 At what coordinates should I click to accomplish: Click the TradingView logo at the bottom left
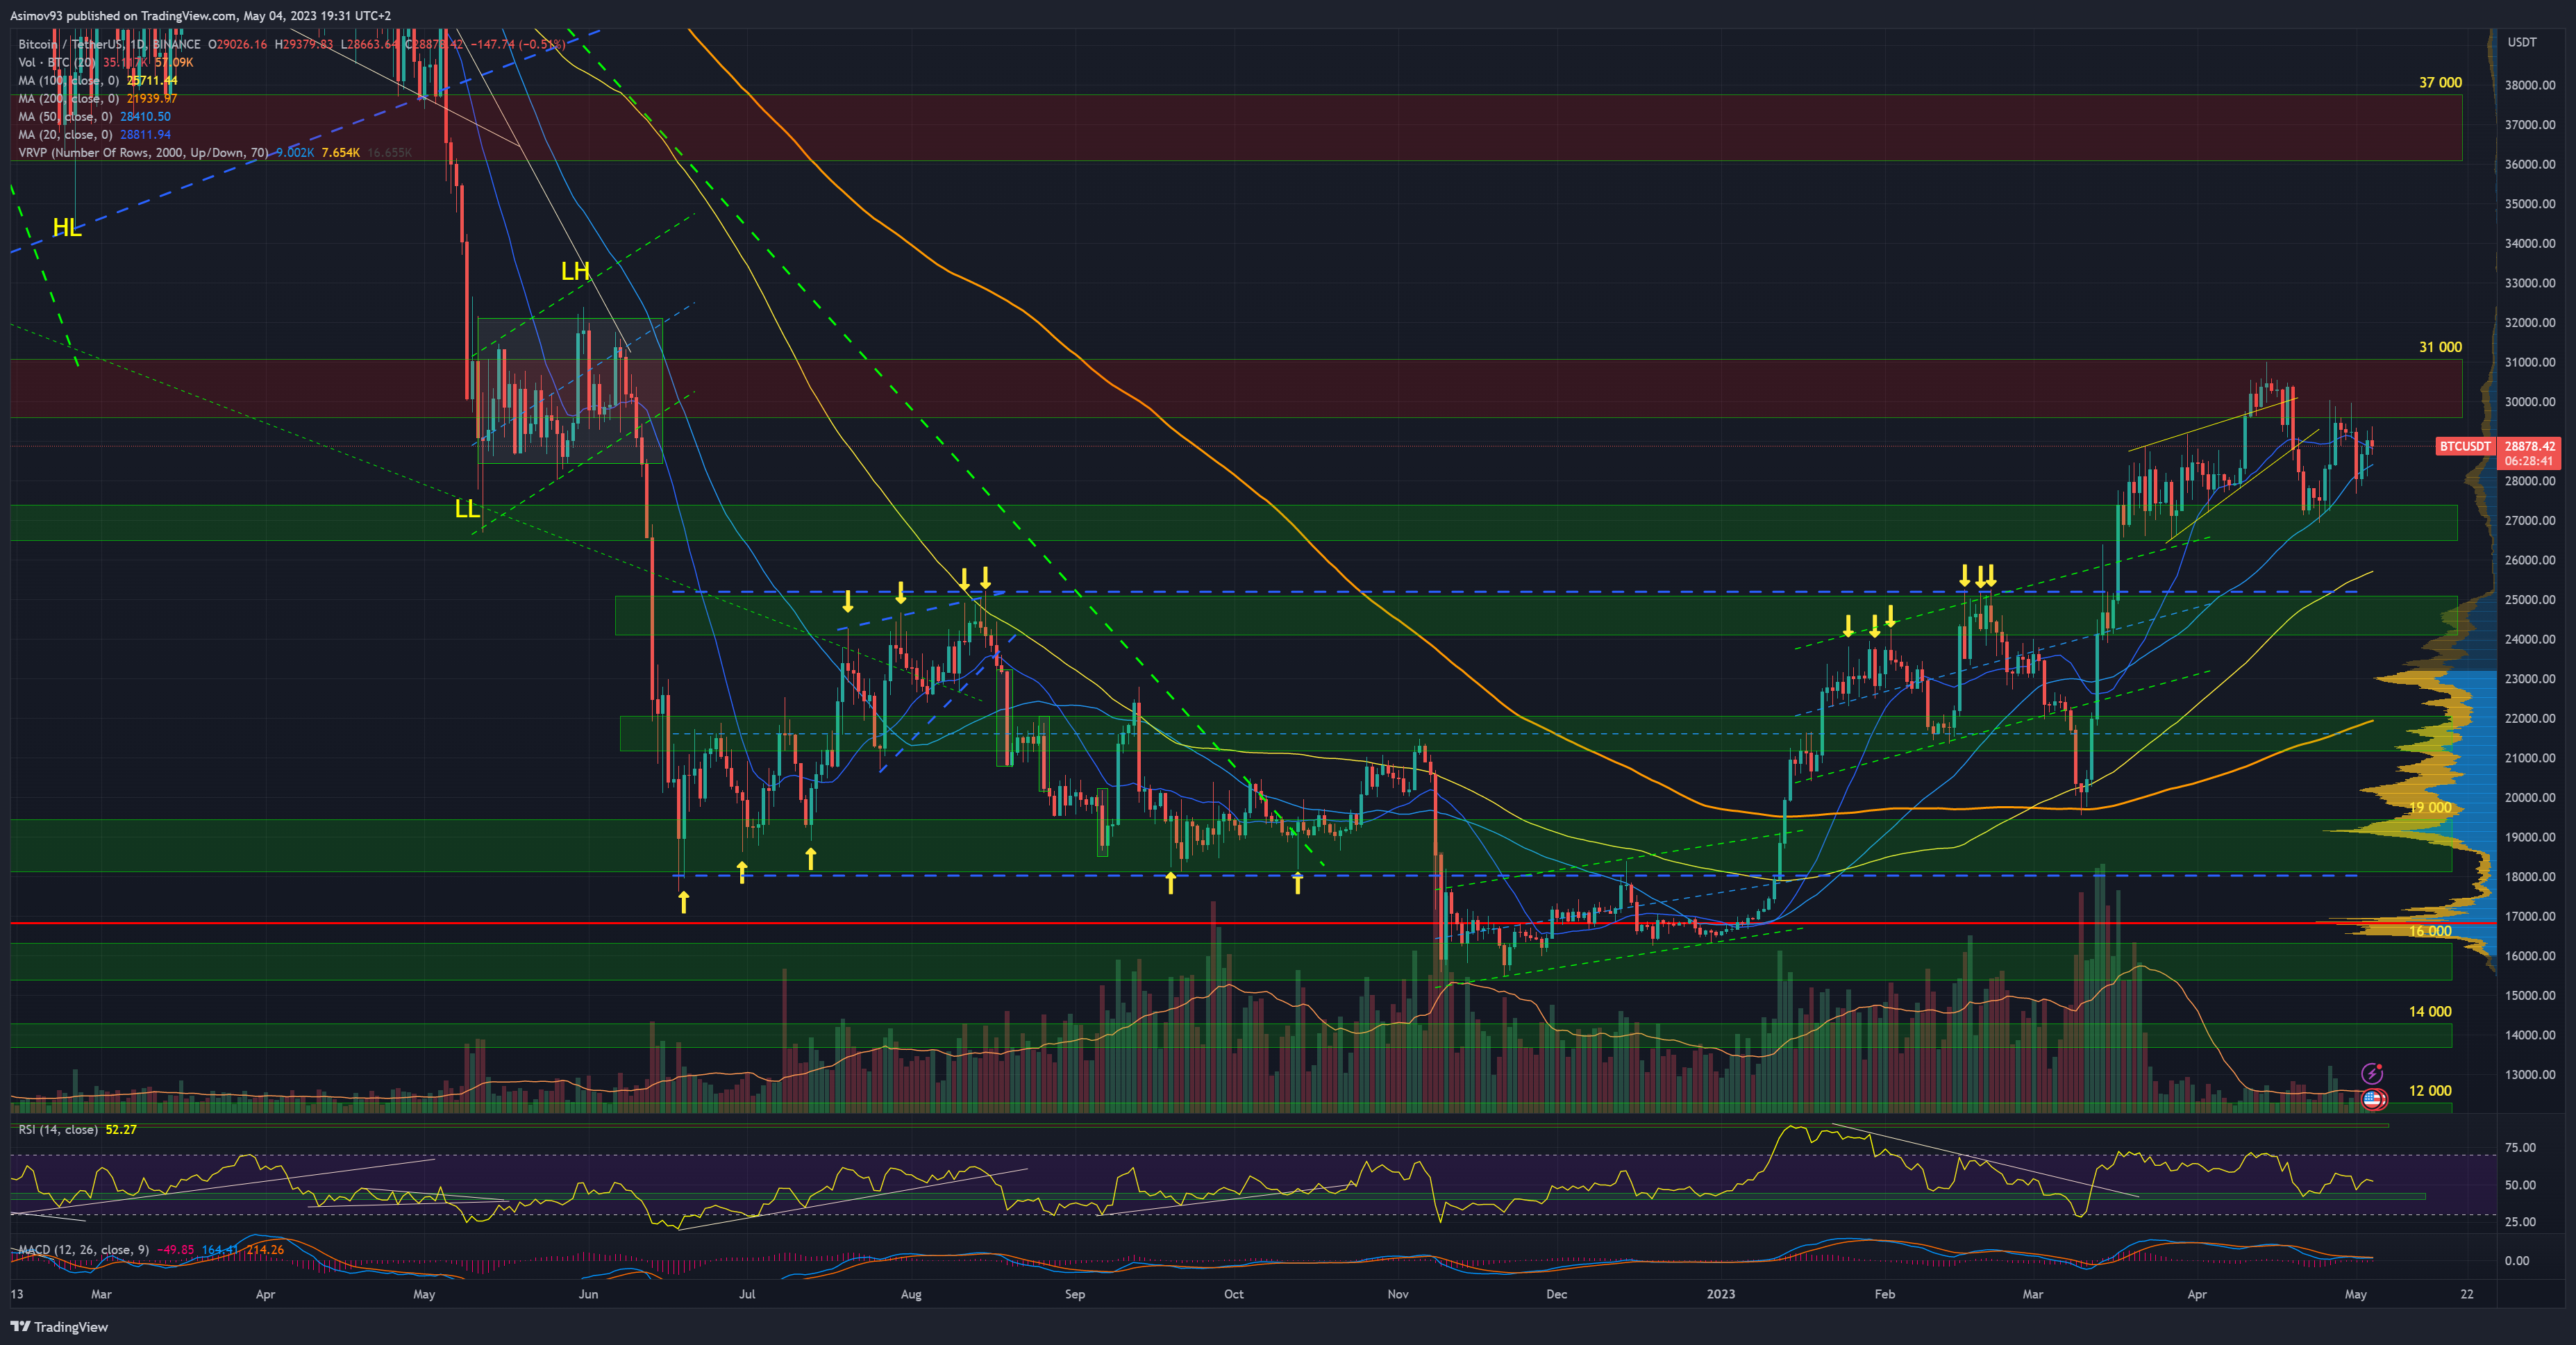pos(59,1327)
